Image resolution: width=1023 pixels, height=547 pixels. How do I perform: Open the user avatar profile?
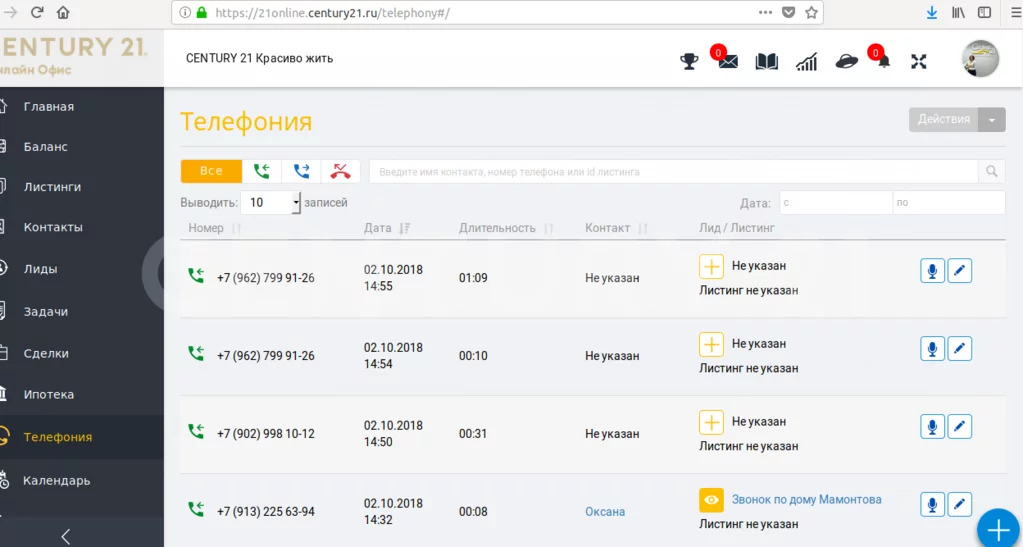click(980, 58)
